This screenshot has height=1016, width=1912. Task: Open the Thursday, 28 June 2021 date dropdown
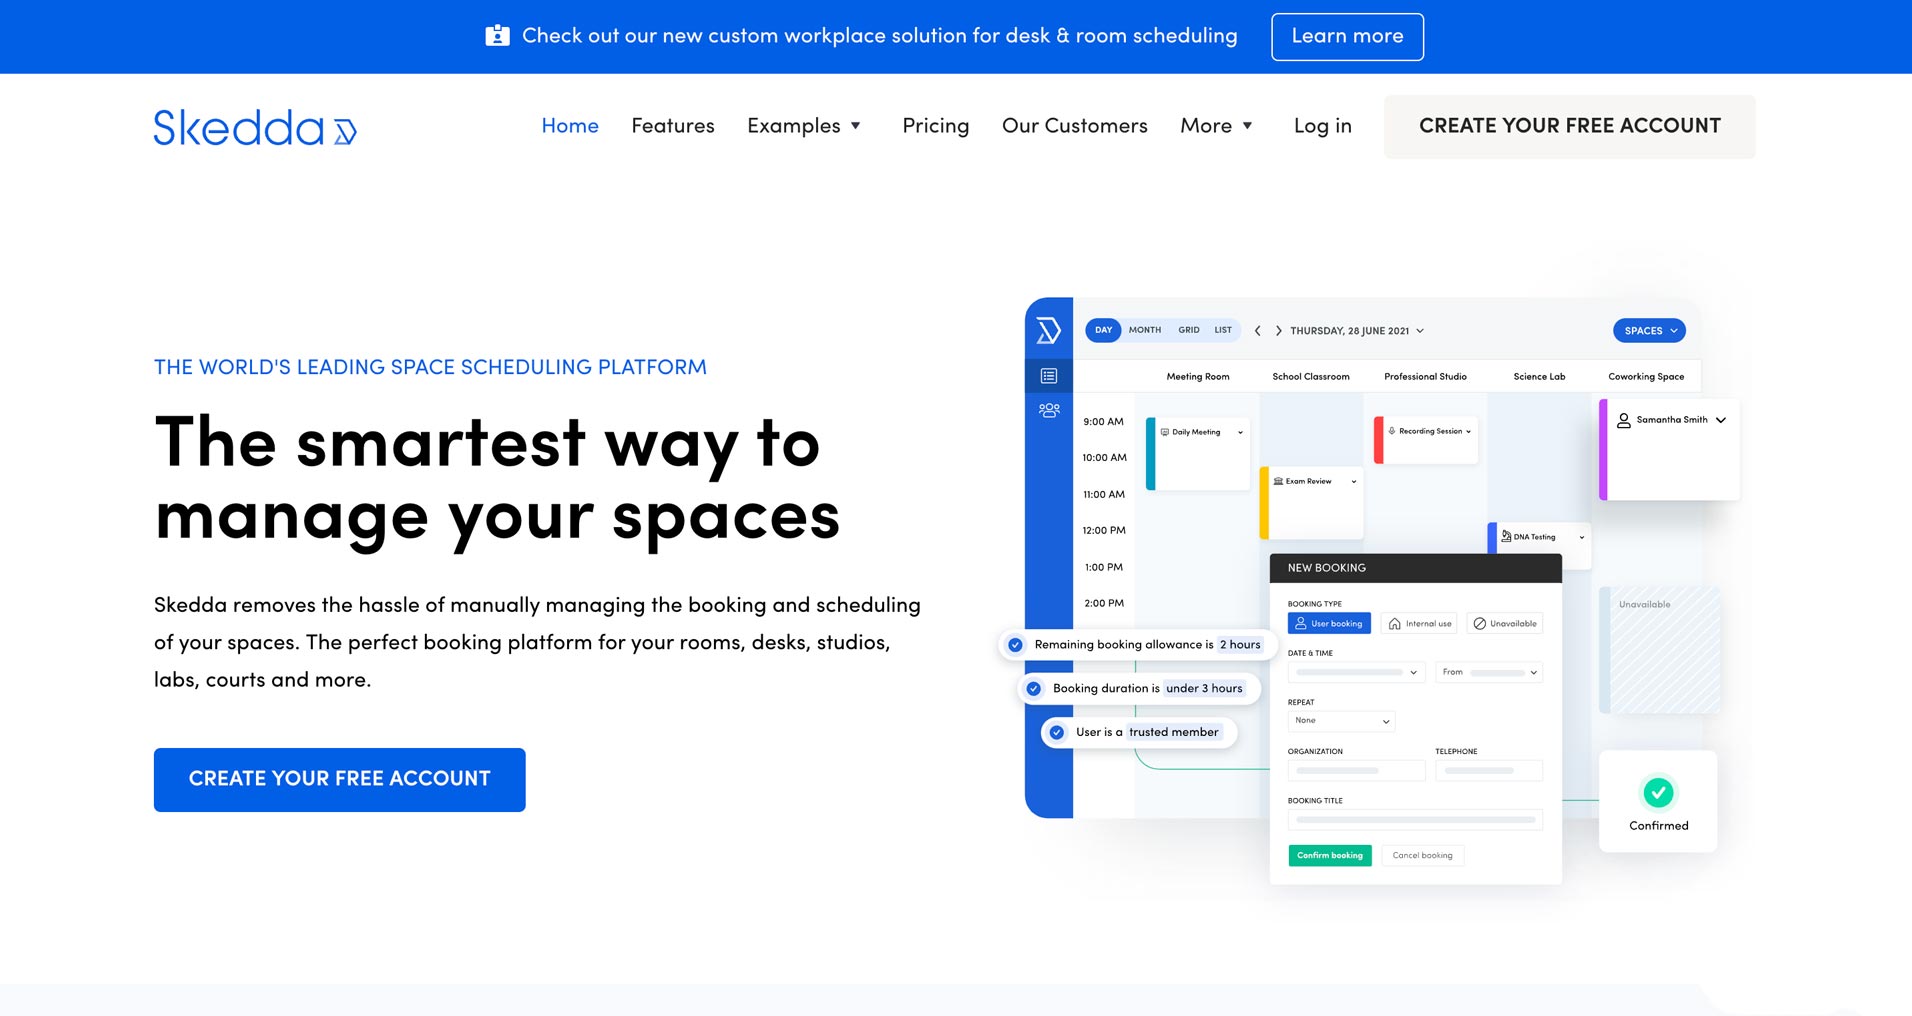click(1357, 331)
